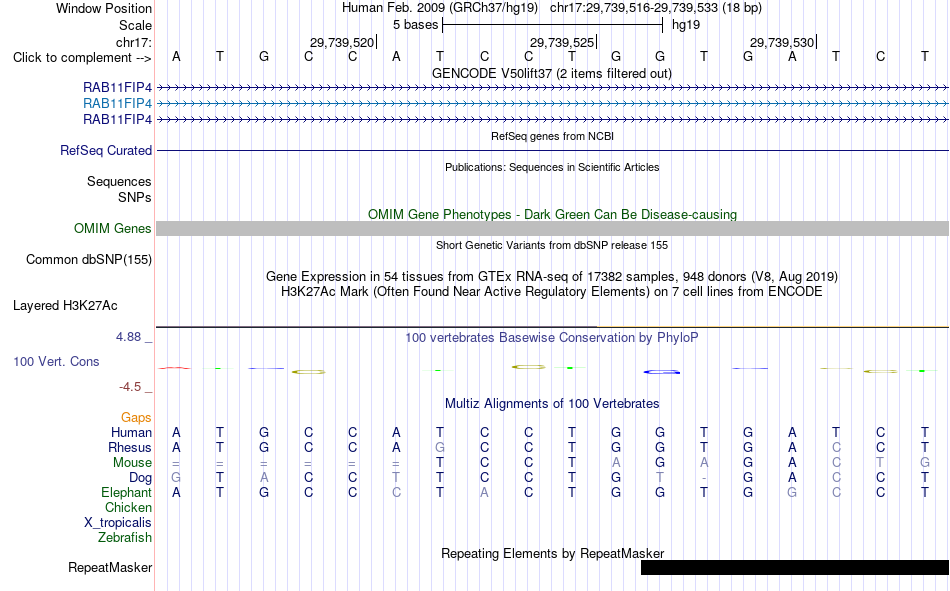Click the chr17:29,739,516-29,739,533 (18 bp) coordinates
Viewport: 950px width, 591px height.
pos(656,8)
